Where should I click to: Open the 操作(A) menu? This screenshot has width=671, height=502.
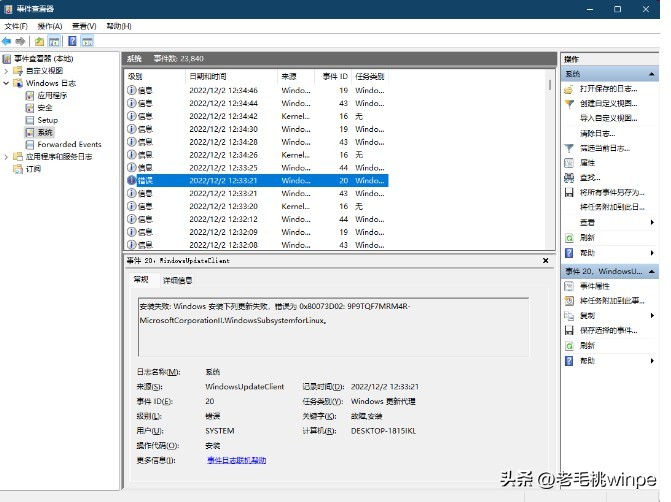click(50, 26)
